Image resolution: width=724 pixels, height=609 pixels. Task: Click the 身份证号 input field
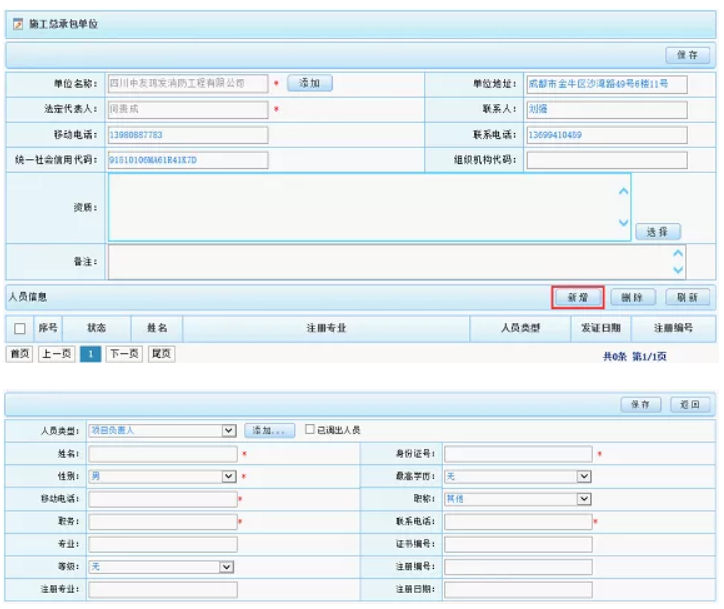[x=518, y=454]
